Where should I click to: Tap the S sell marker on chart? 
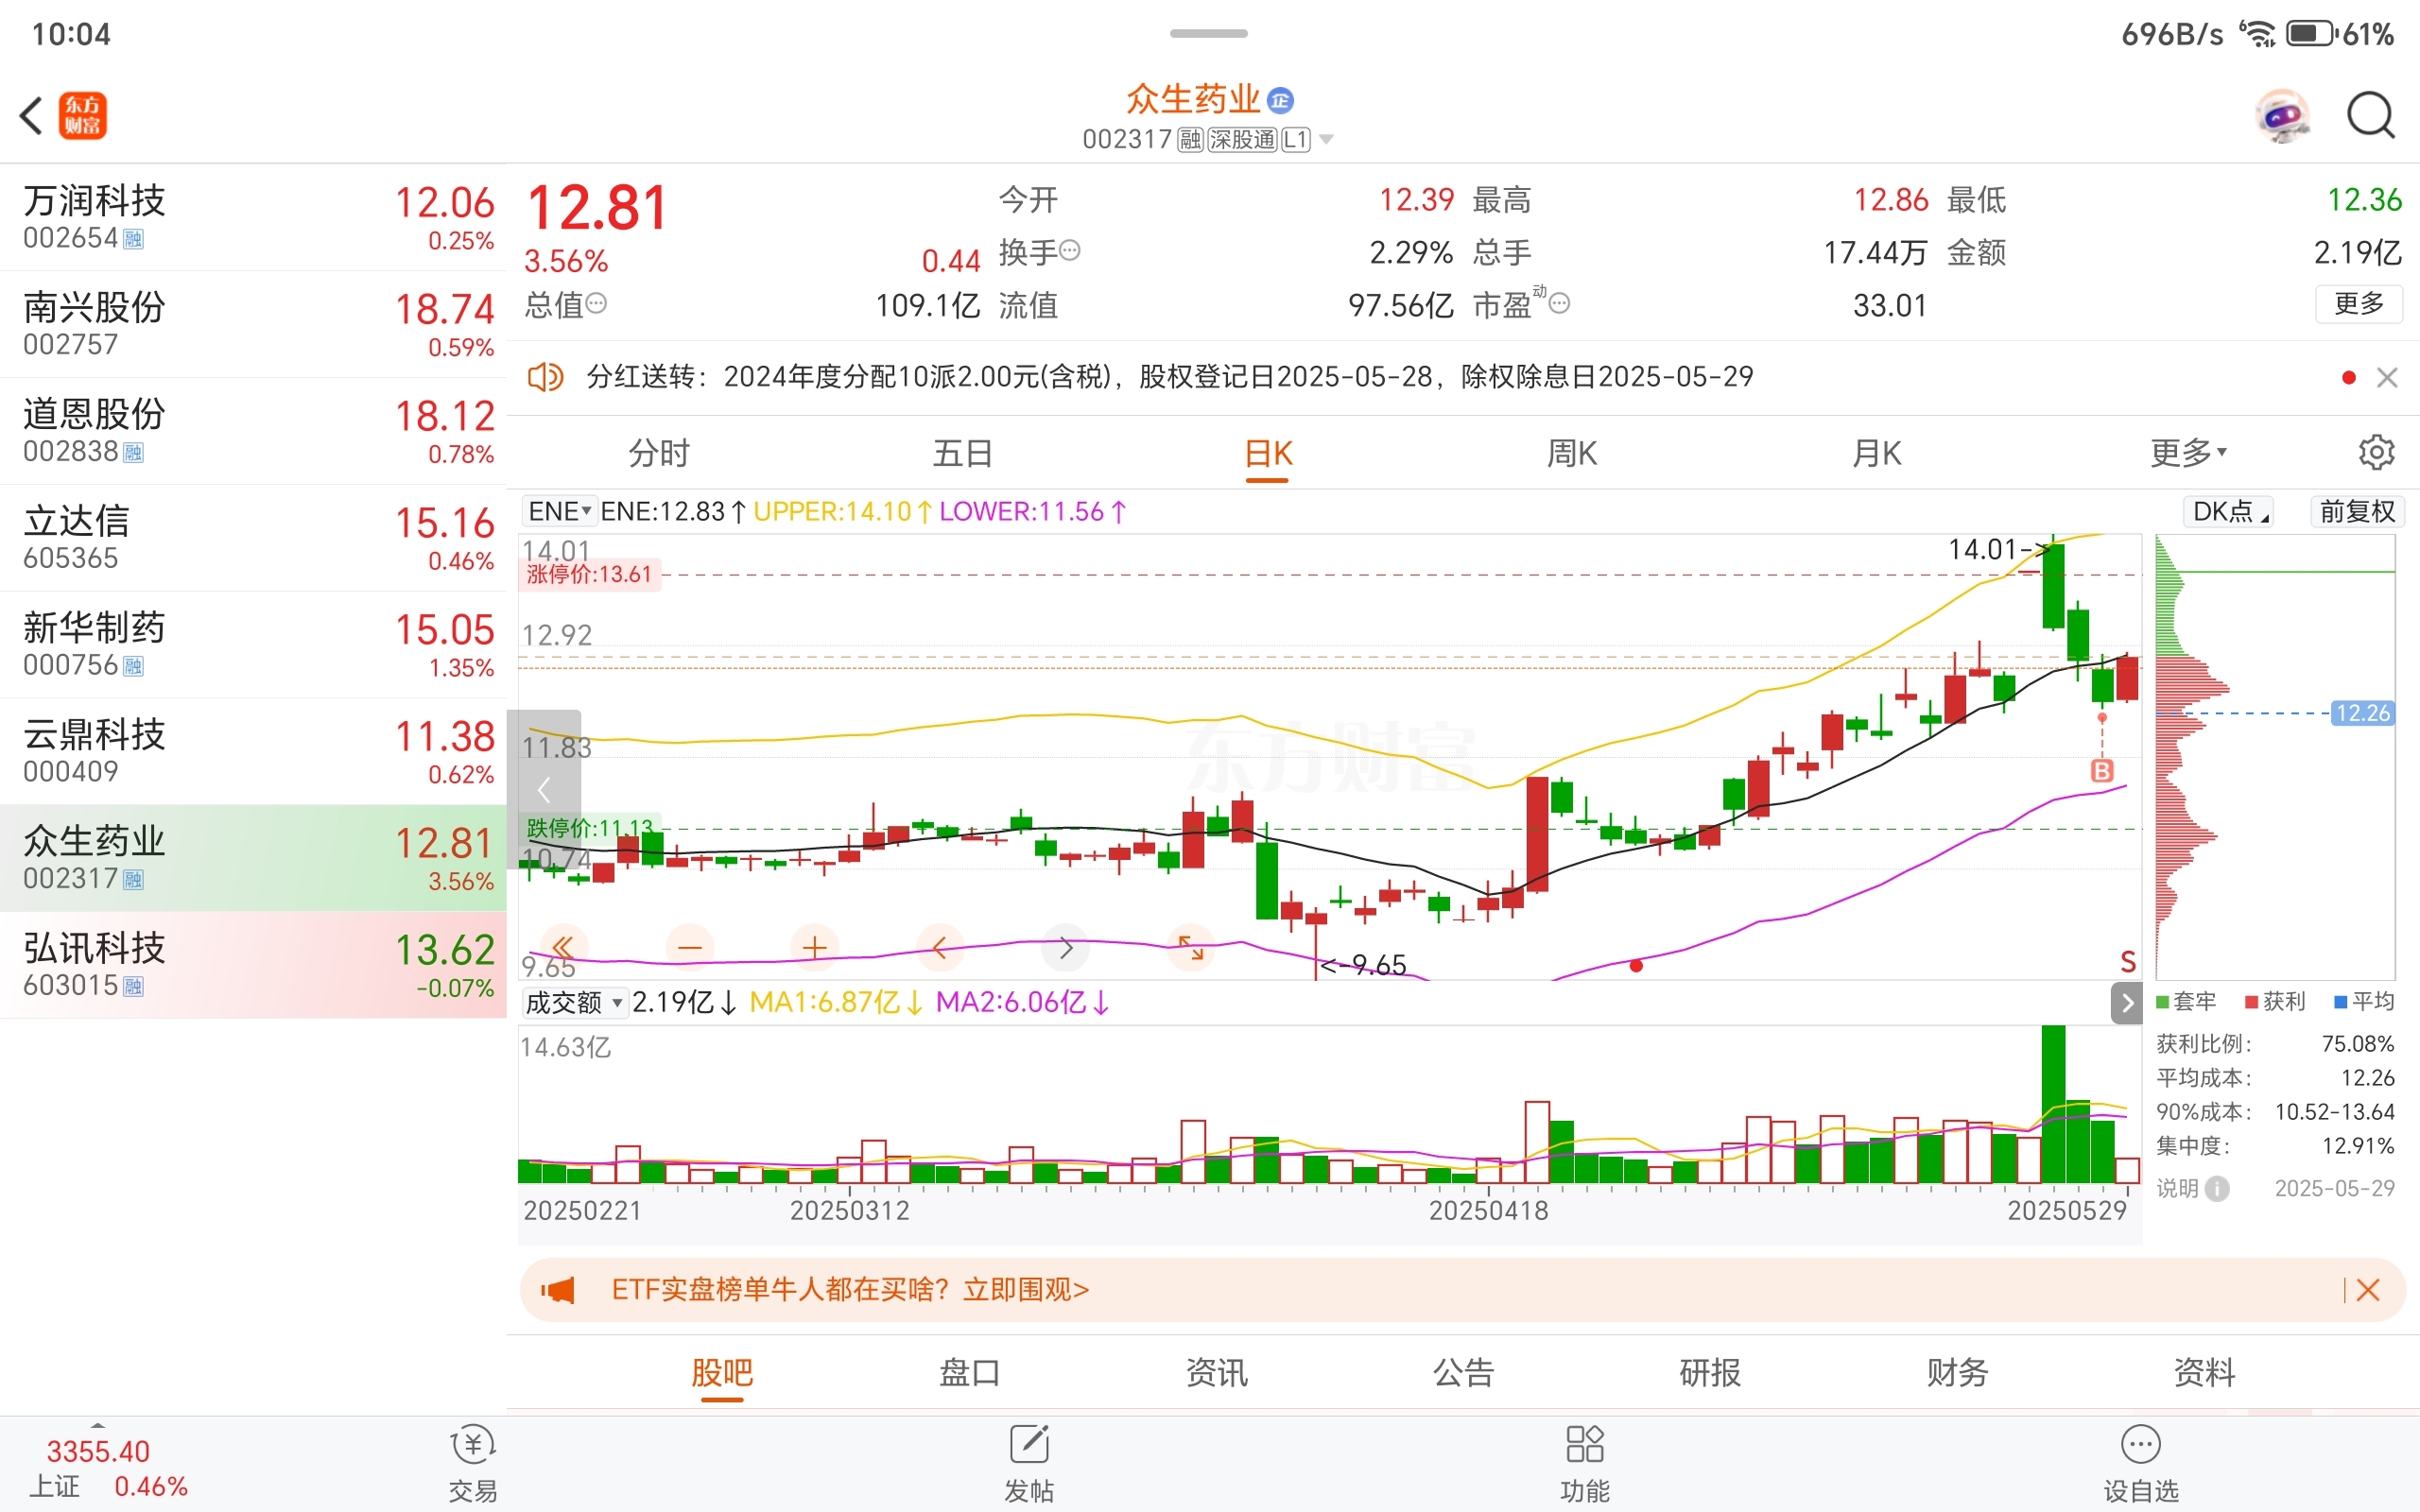pyautogui.click(x=2128, y=962)
